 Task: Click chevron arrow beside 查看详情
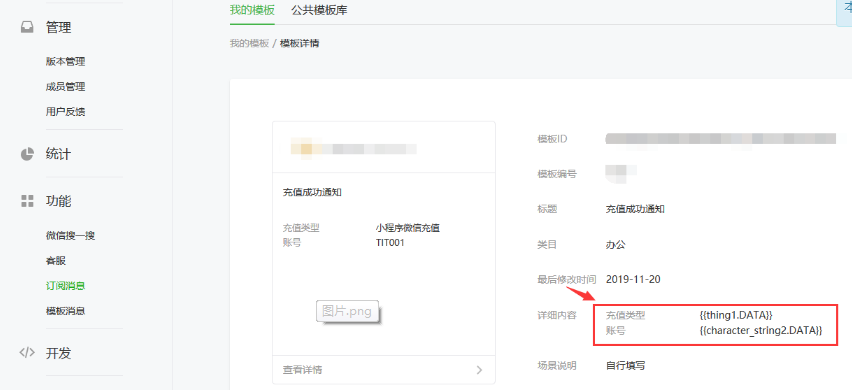pos(479,370)
